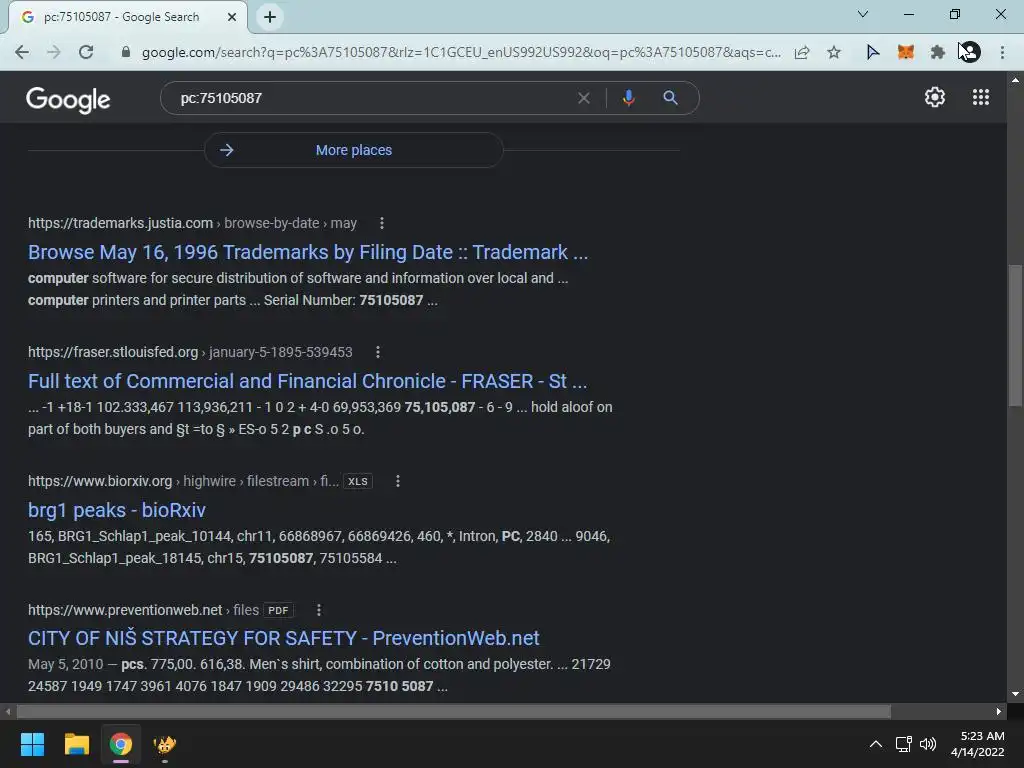The image size is (1024, 768).
Task: Open a new browser tab
Action: click(x=270, y=17)
